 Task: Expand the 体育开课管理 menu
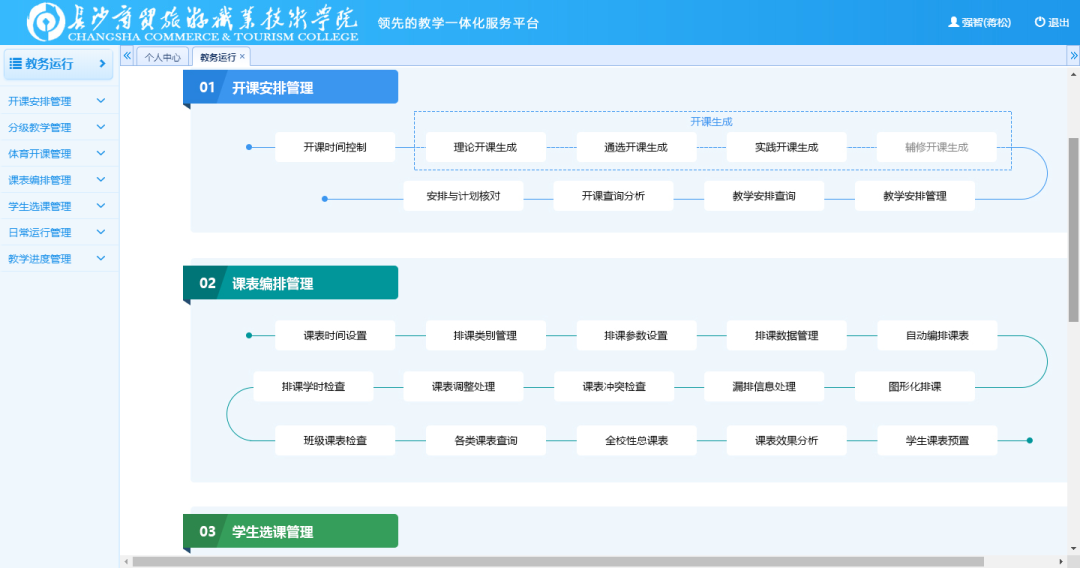coord(100,154)
